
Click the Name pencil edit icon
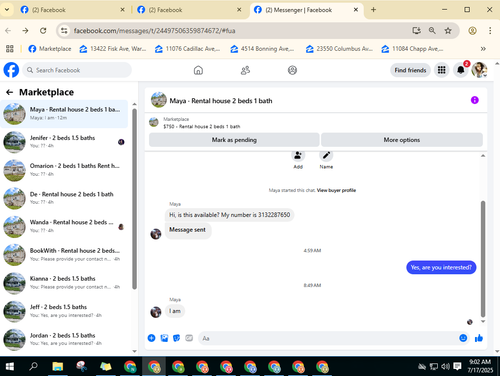pyautogui.click(x=326, y=156)
